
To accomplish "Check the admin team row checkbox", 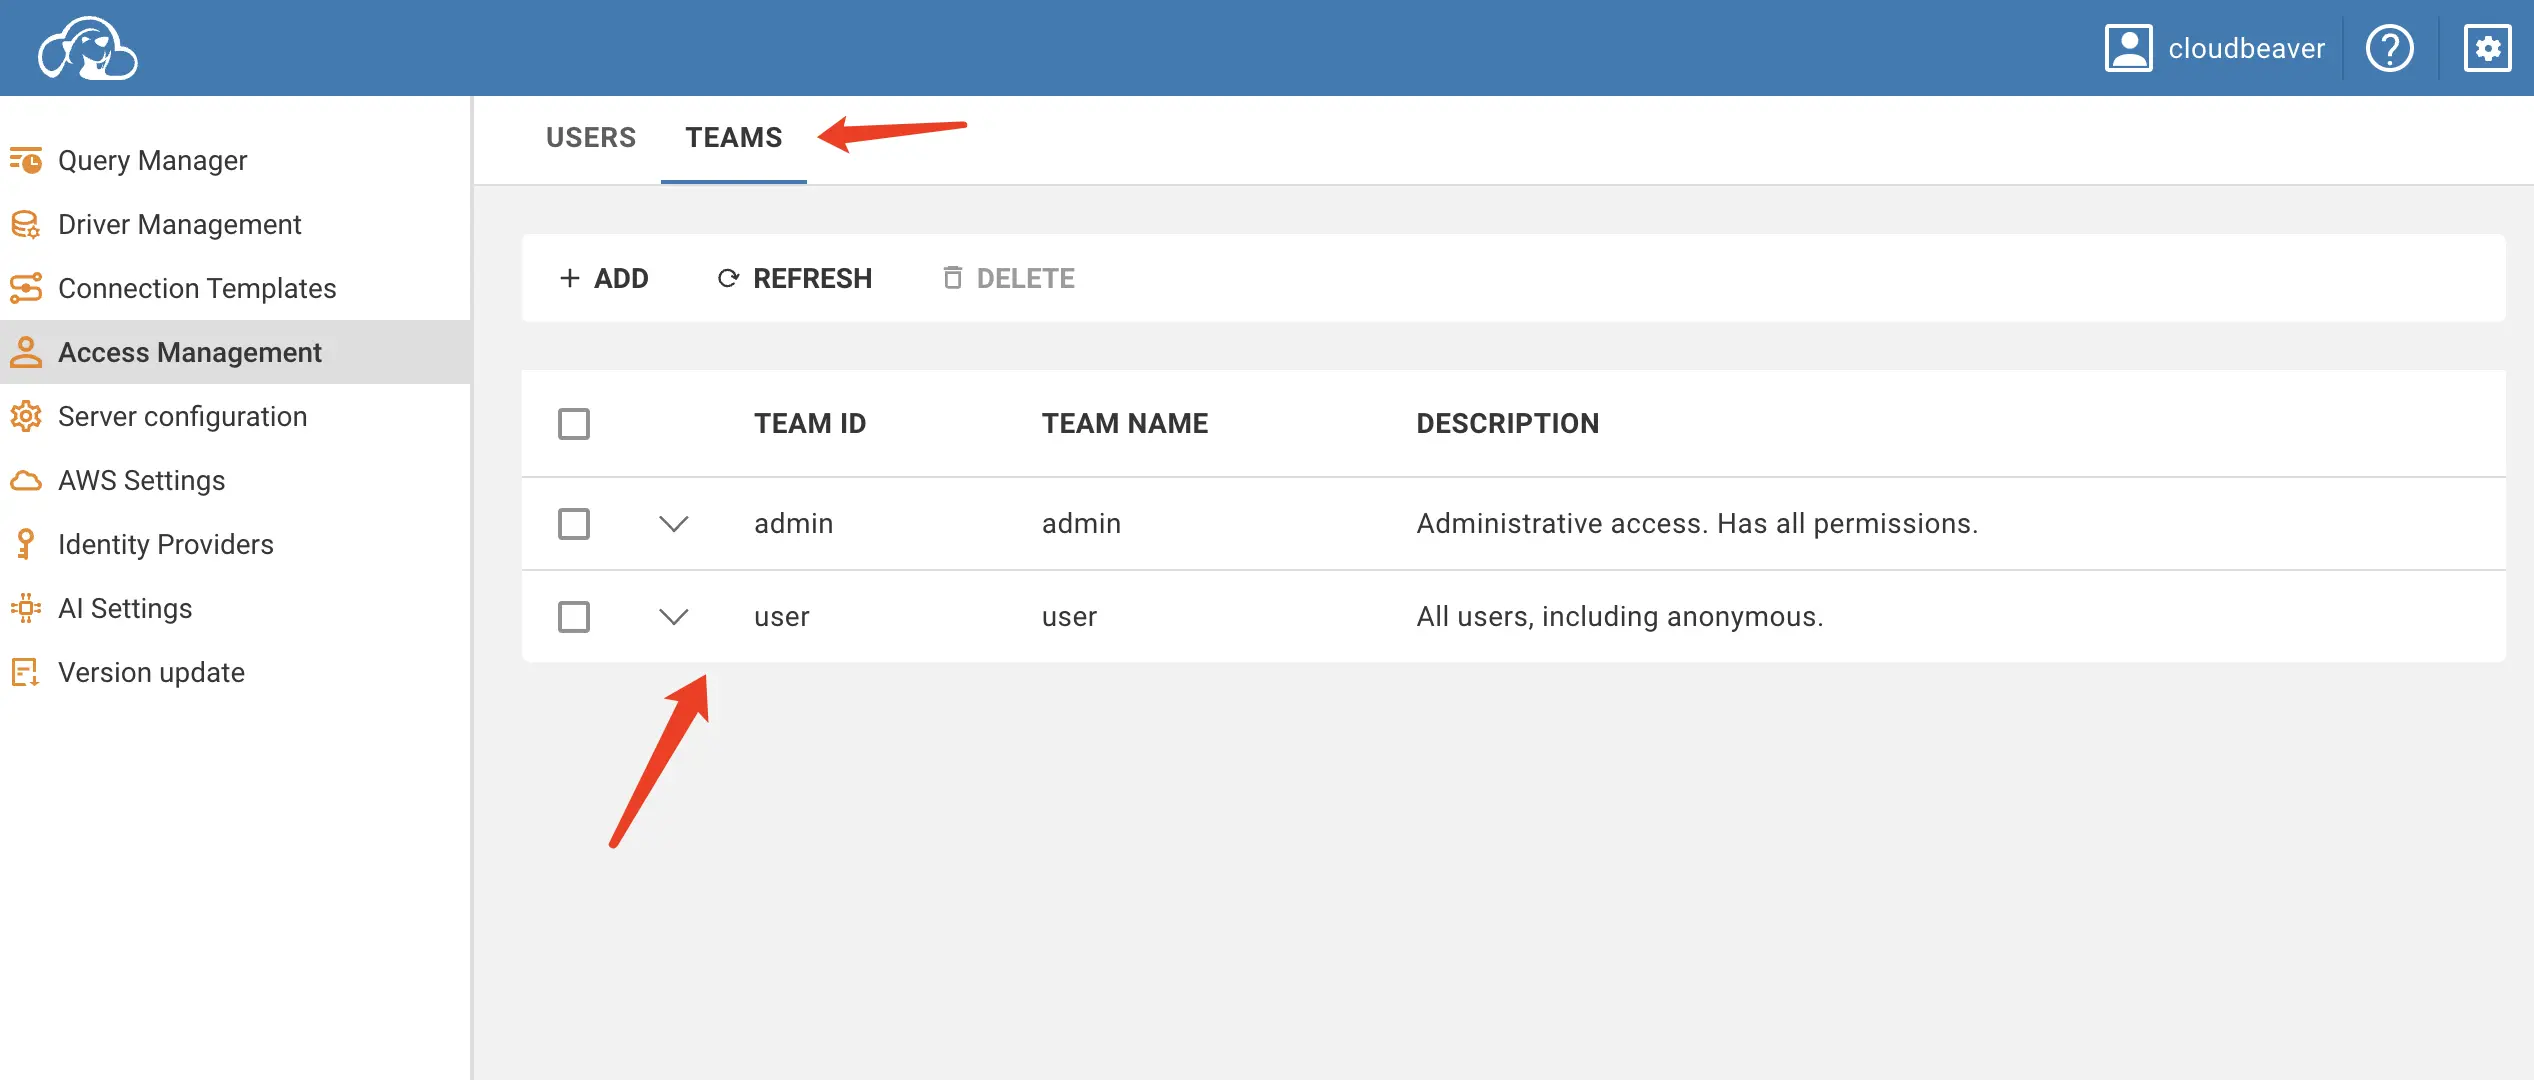I will tap(574, 524).
